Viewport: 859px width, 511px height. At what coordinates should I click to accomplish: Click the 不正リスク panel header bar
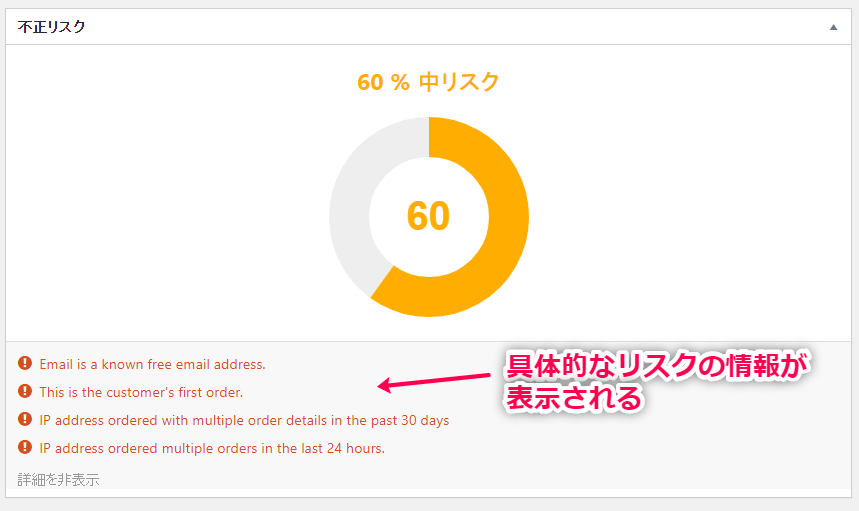(x=428, y=27)
